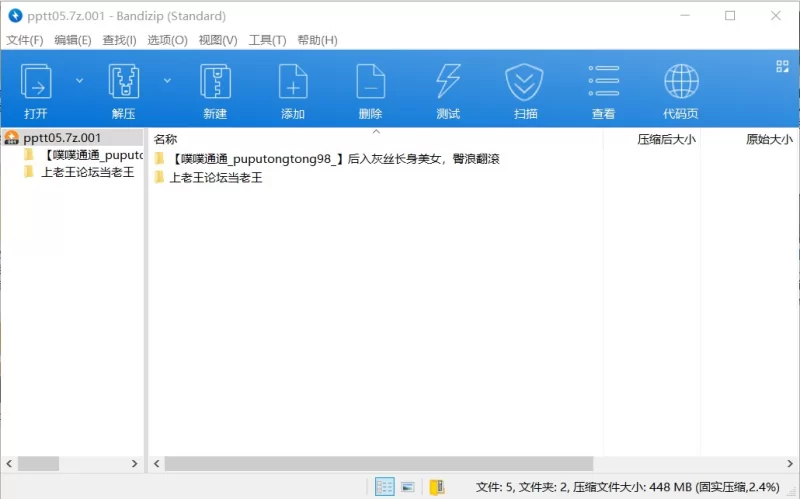800x499 pixels.
Task: Click the View (查看) list icon
Action: point(604,81)
